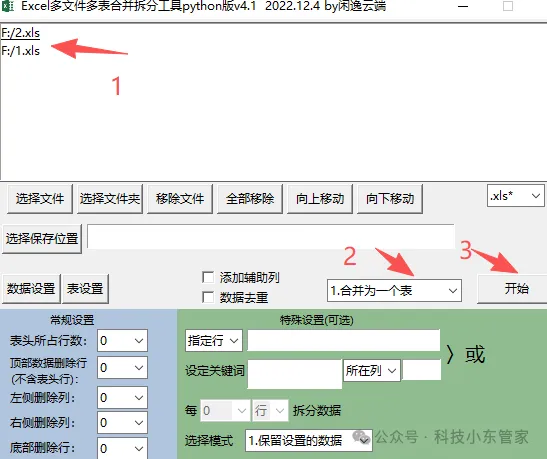Open the disabled 每 0 count dropdown
This screenshot has height=459, width=547.
point(225,411)
